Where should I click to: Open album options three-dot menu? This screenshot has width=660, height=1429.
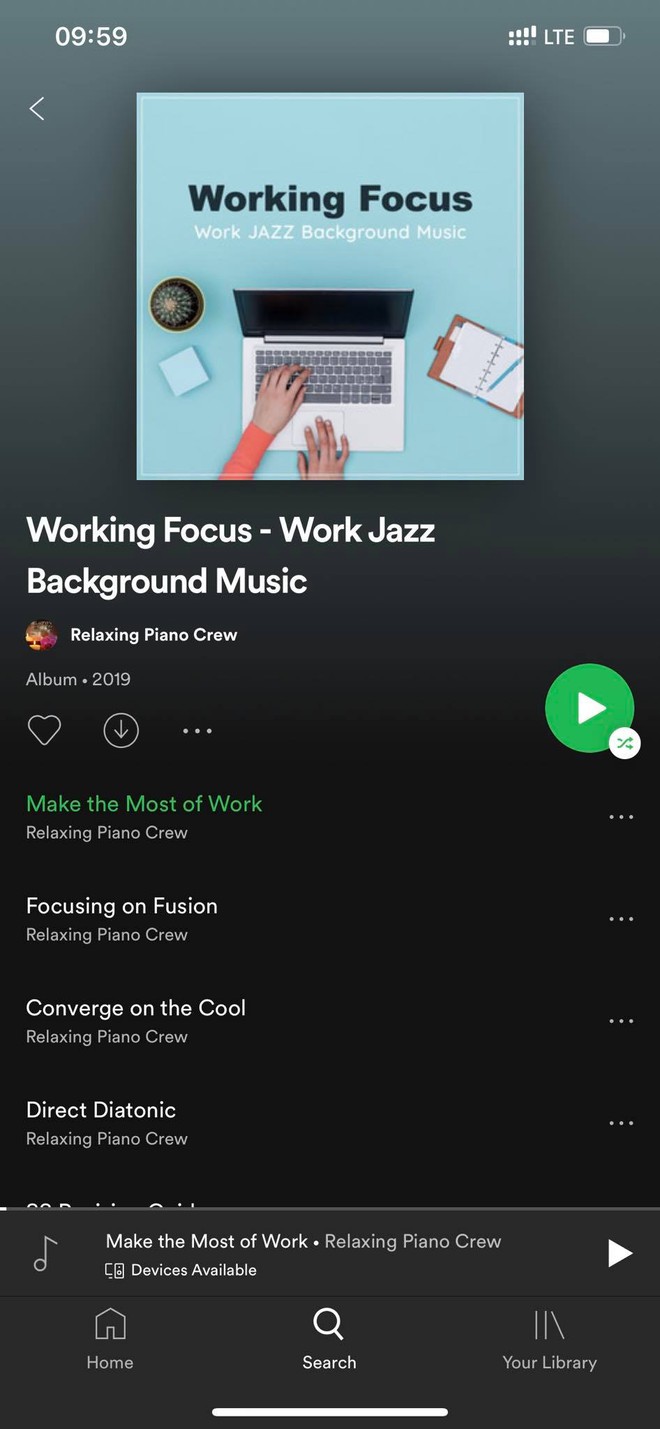[197, 731]
